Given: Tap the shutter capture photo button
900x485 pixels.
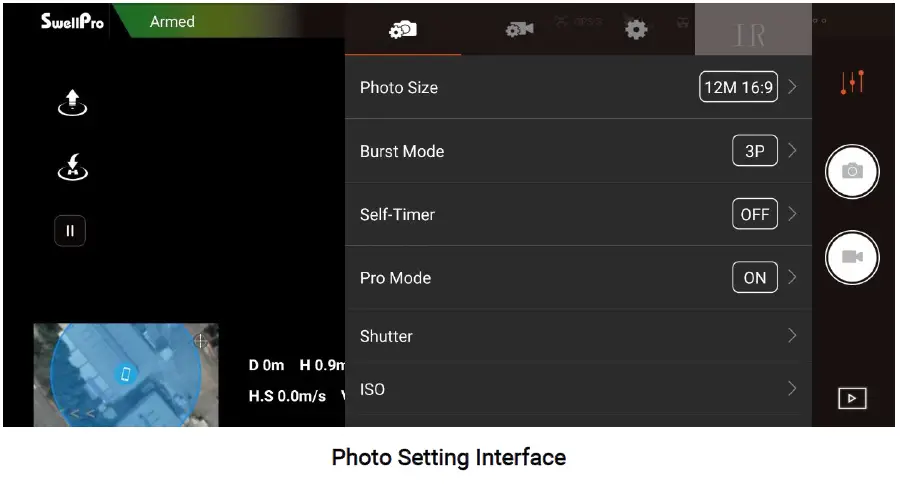Looking at the screenshot, I should 852,171.
